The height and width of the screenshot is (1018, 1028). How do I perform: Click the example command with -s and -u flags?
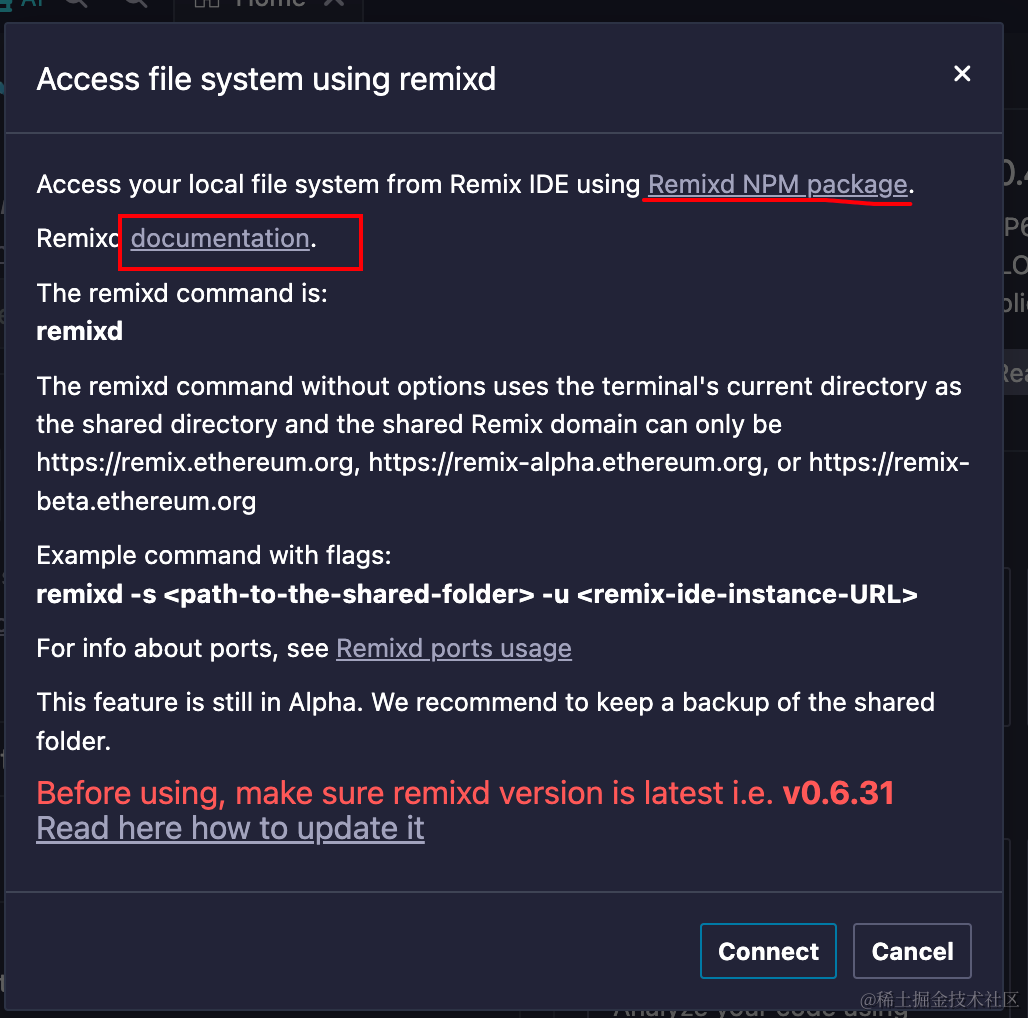pyautogui.click(x=477, y=594)
